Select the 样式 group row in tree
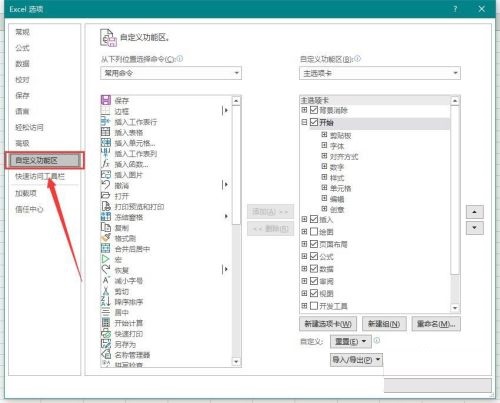Image resolution: width=500 pixels, height=403 pixels. (x=337, y=177)
